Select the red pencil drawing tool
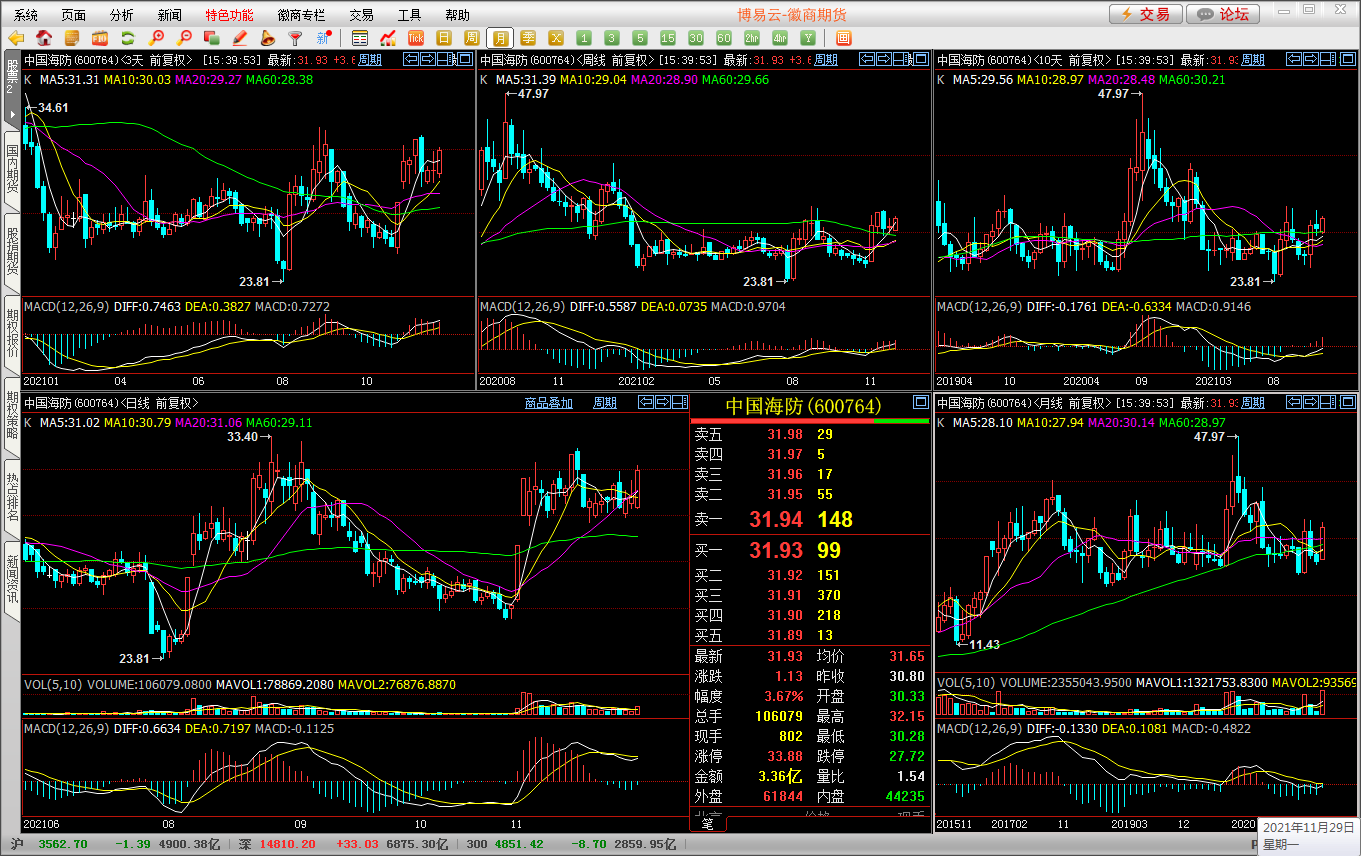Image resolution: width=1361 pixels, height=856 pixels. click(240, 38)
